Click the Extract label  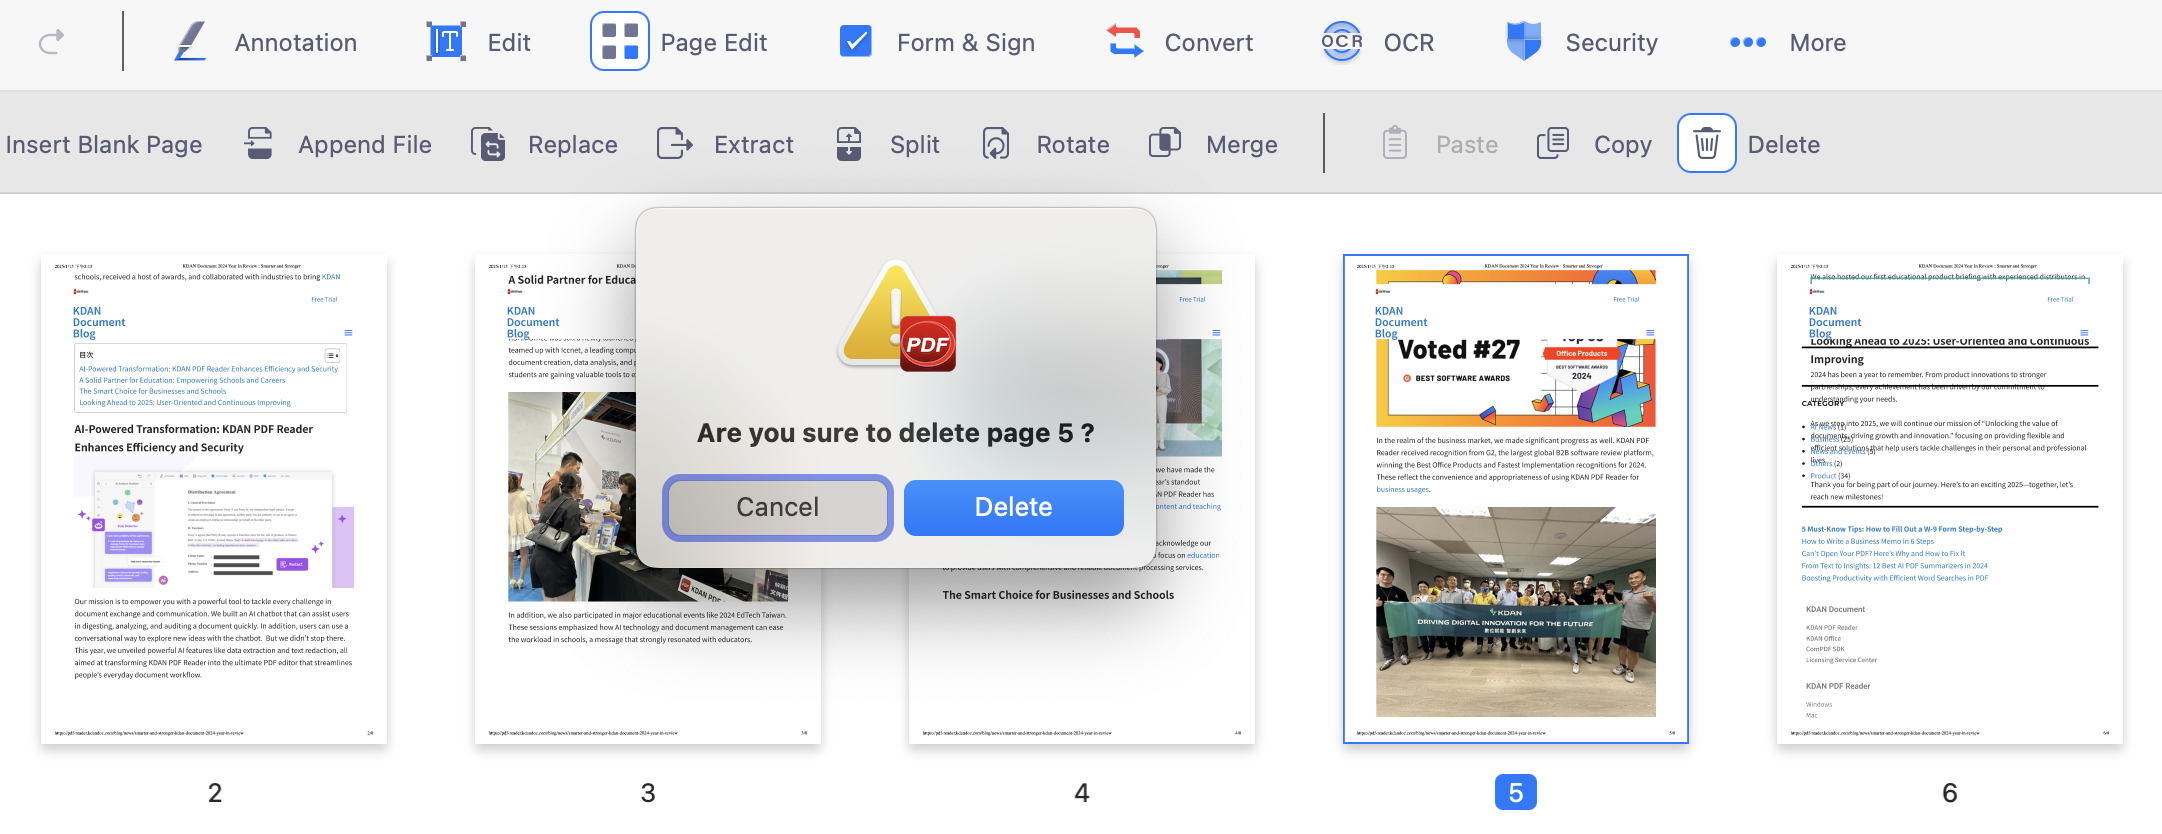tap(754, 145)
